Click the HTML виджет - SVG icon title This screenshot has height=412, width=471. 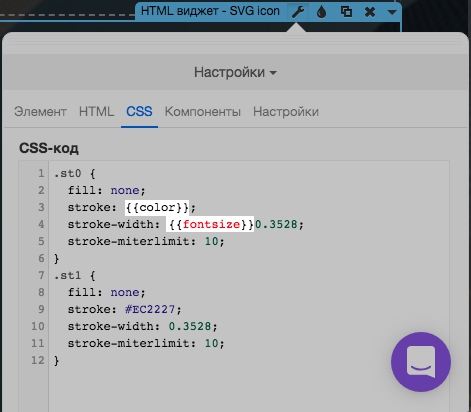coord(210,11)
